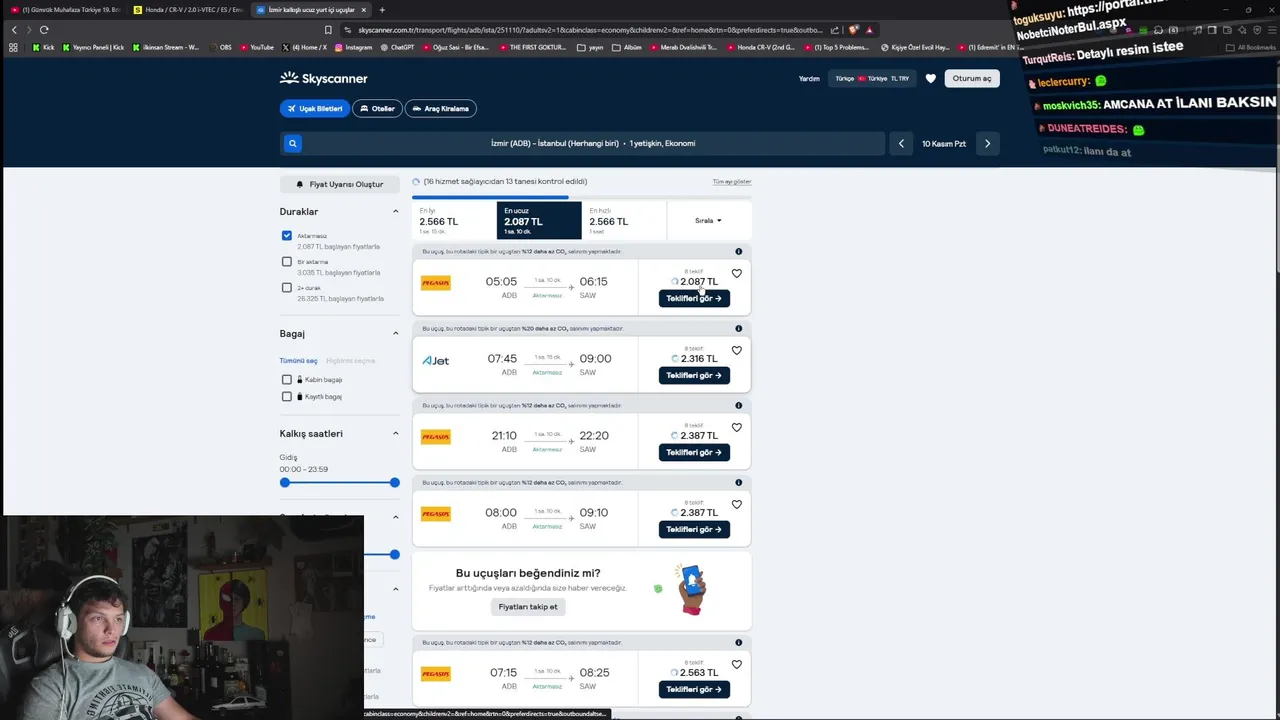This screenshot has height=720, width=1280.
Task: Switch to Oteller tab
Action: click(377, 108)
